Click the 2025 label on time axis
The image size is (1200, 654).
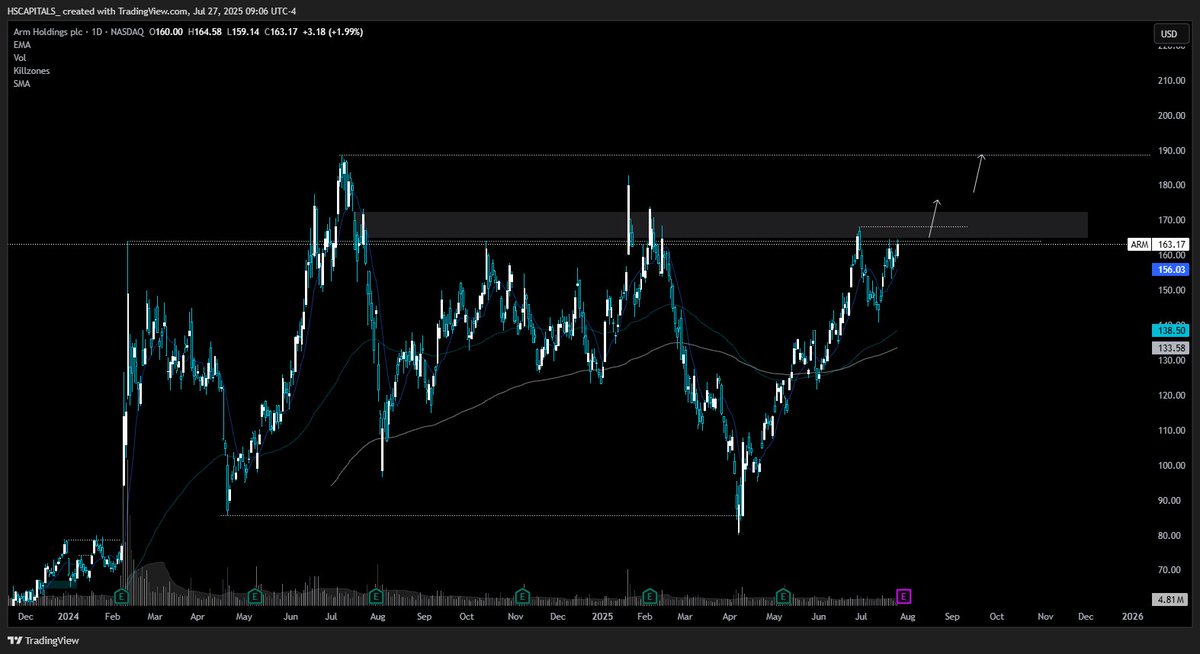click(600, 618)
